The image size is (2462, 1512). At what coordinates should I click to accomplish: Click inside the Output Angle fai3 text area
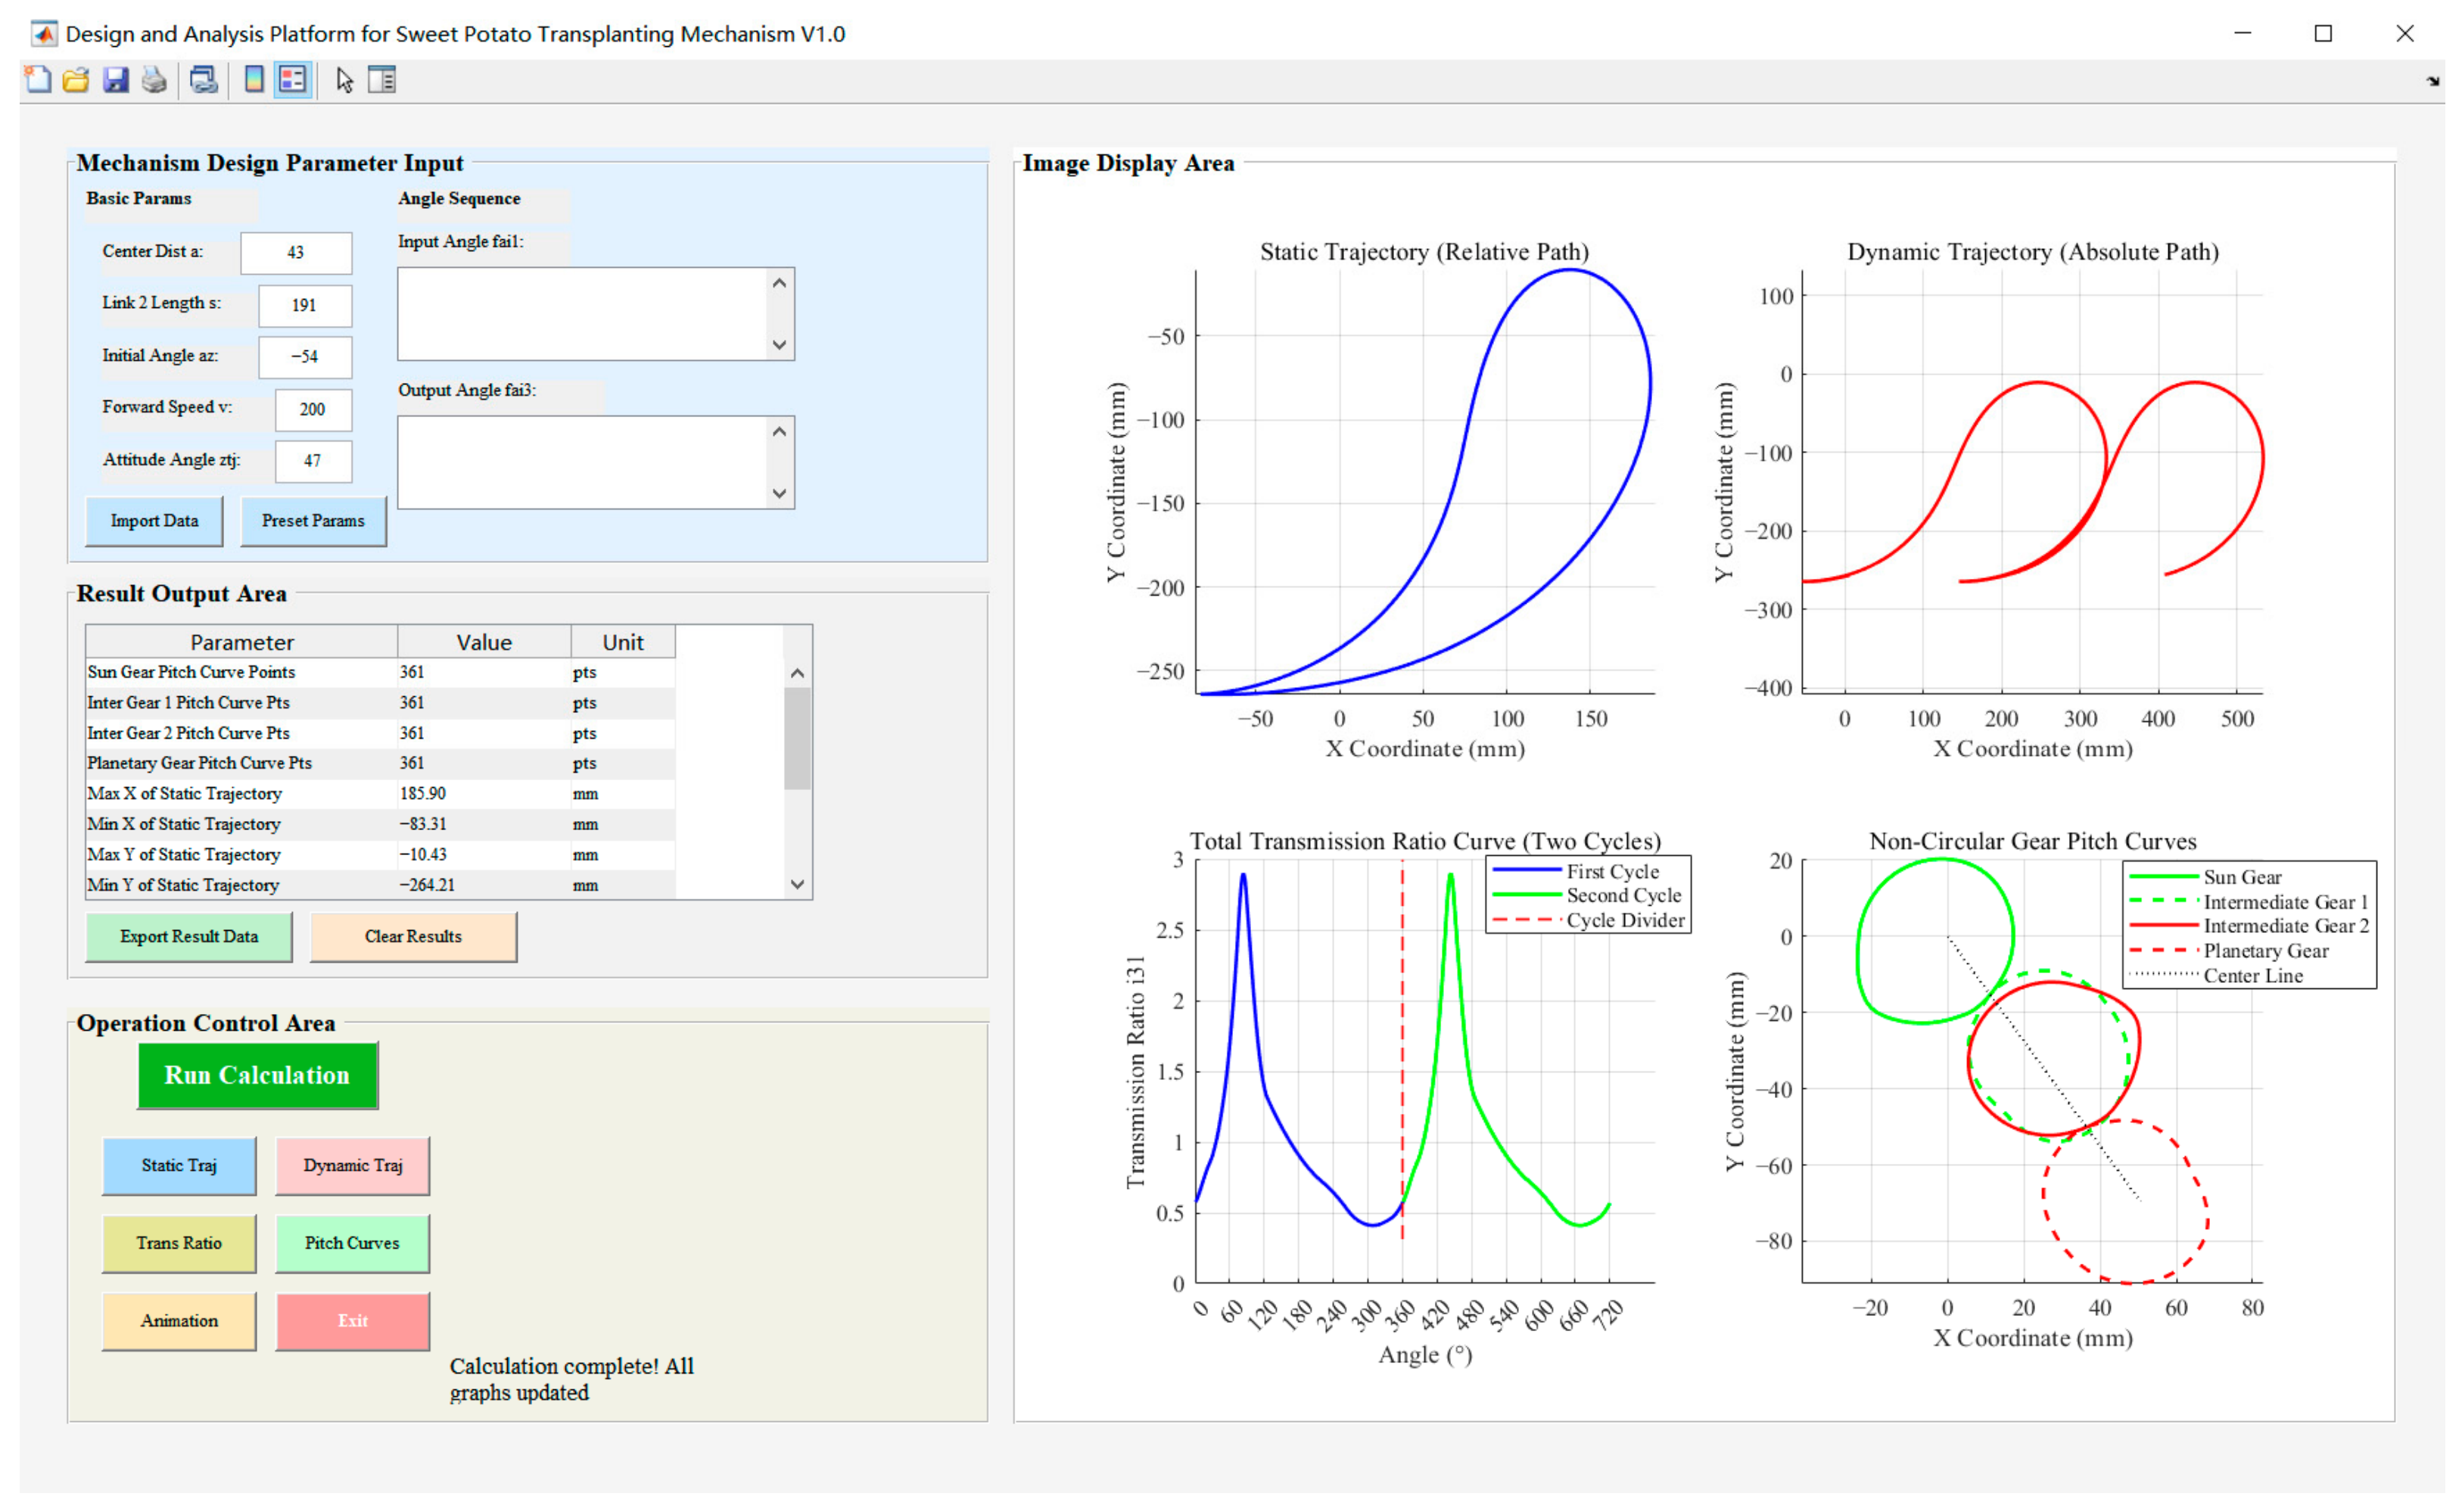click(x=582, y=463)
